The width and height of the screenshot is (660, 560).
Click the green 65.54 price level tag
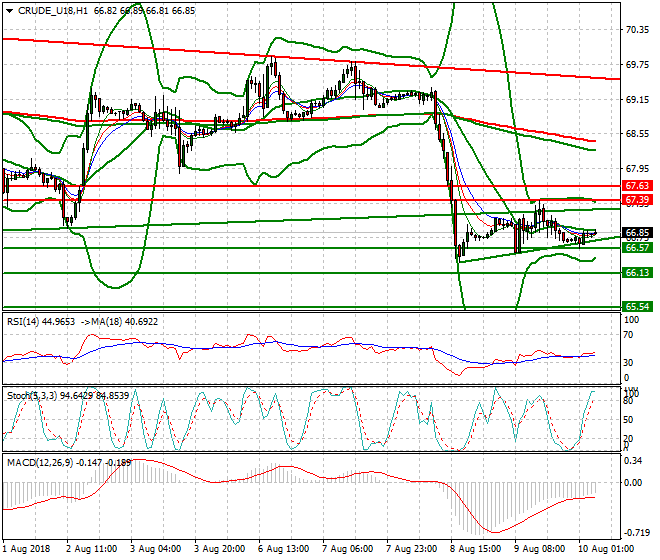pos(637,306)
